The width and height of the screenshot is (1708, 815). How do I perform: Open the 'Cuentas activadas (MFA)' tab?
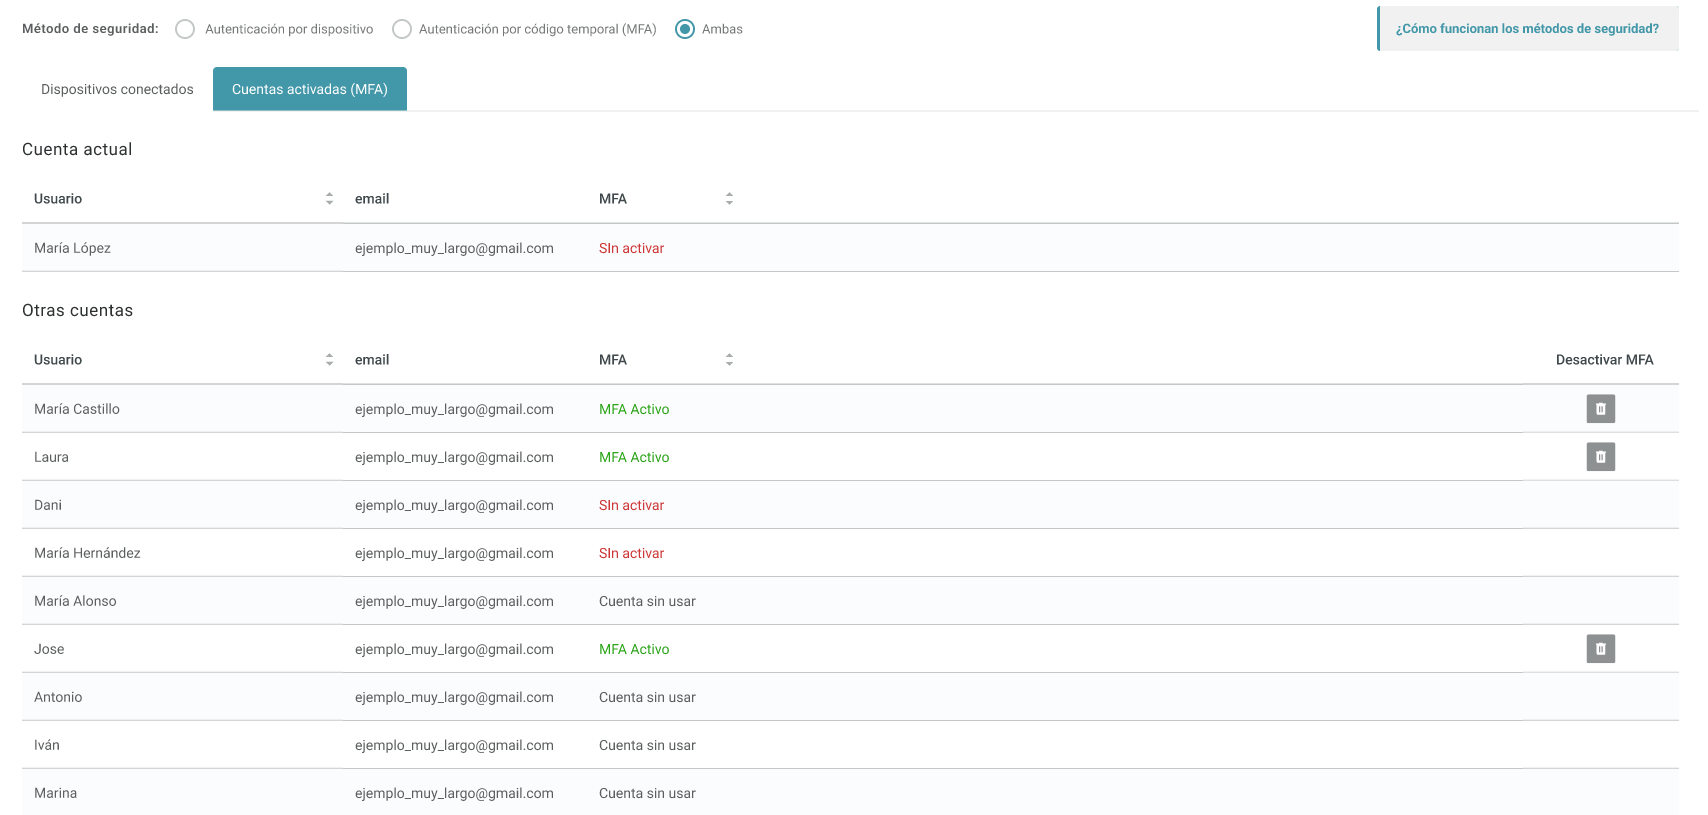pos(310,89)
